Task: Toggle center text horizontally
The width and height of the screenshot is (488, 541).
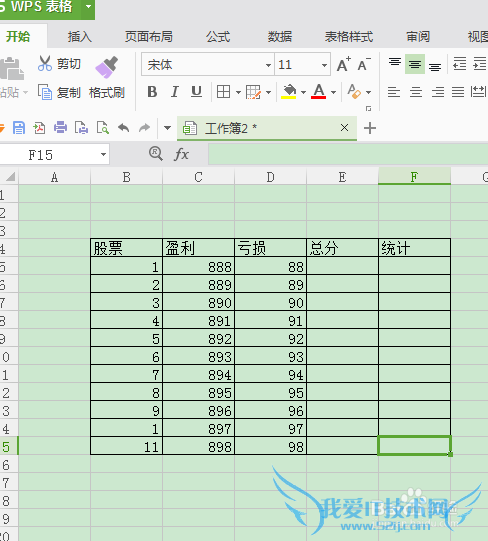Action: point(416,92)
